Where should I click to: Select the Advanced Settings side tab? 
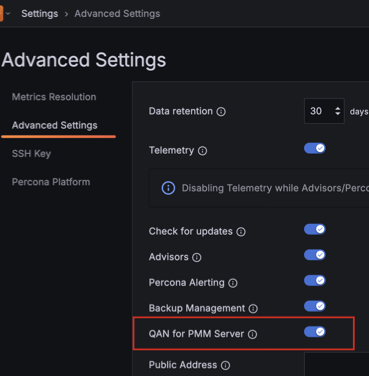55,125
